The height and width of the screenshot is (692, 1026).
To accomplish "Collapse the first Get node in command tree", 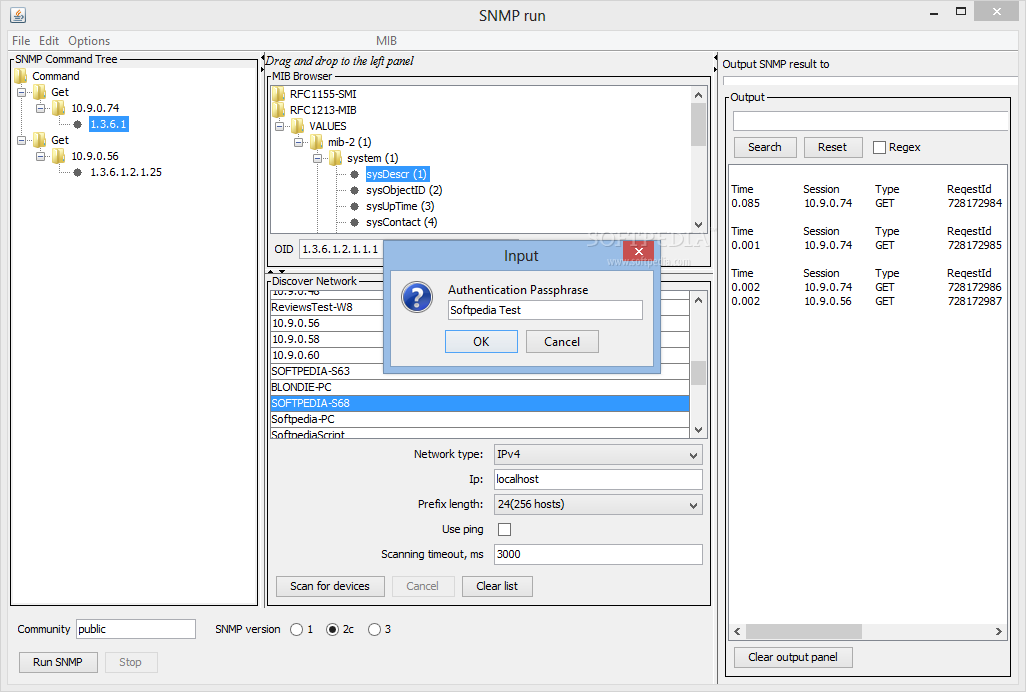I will point(22,92).
